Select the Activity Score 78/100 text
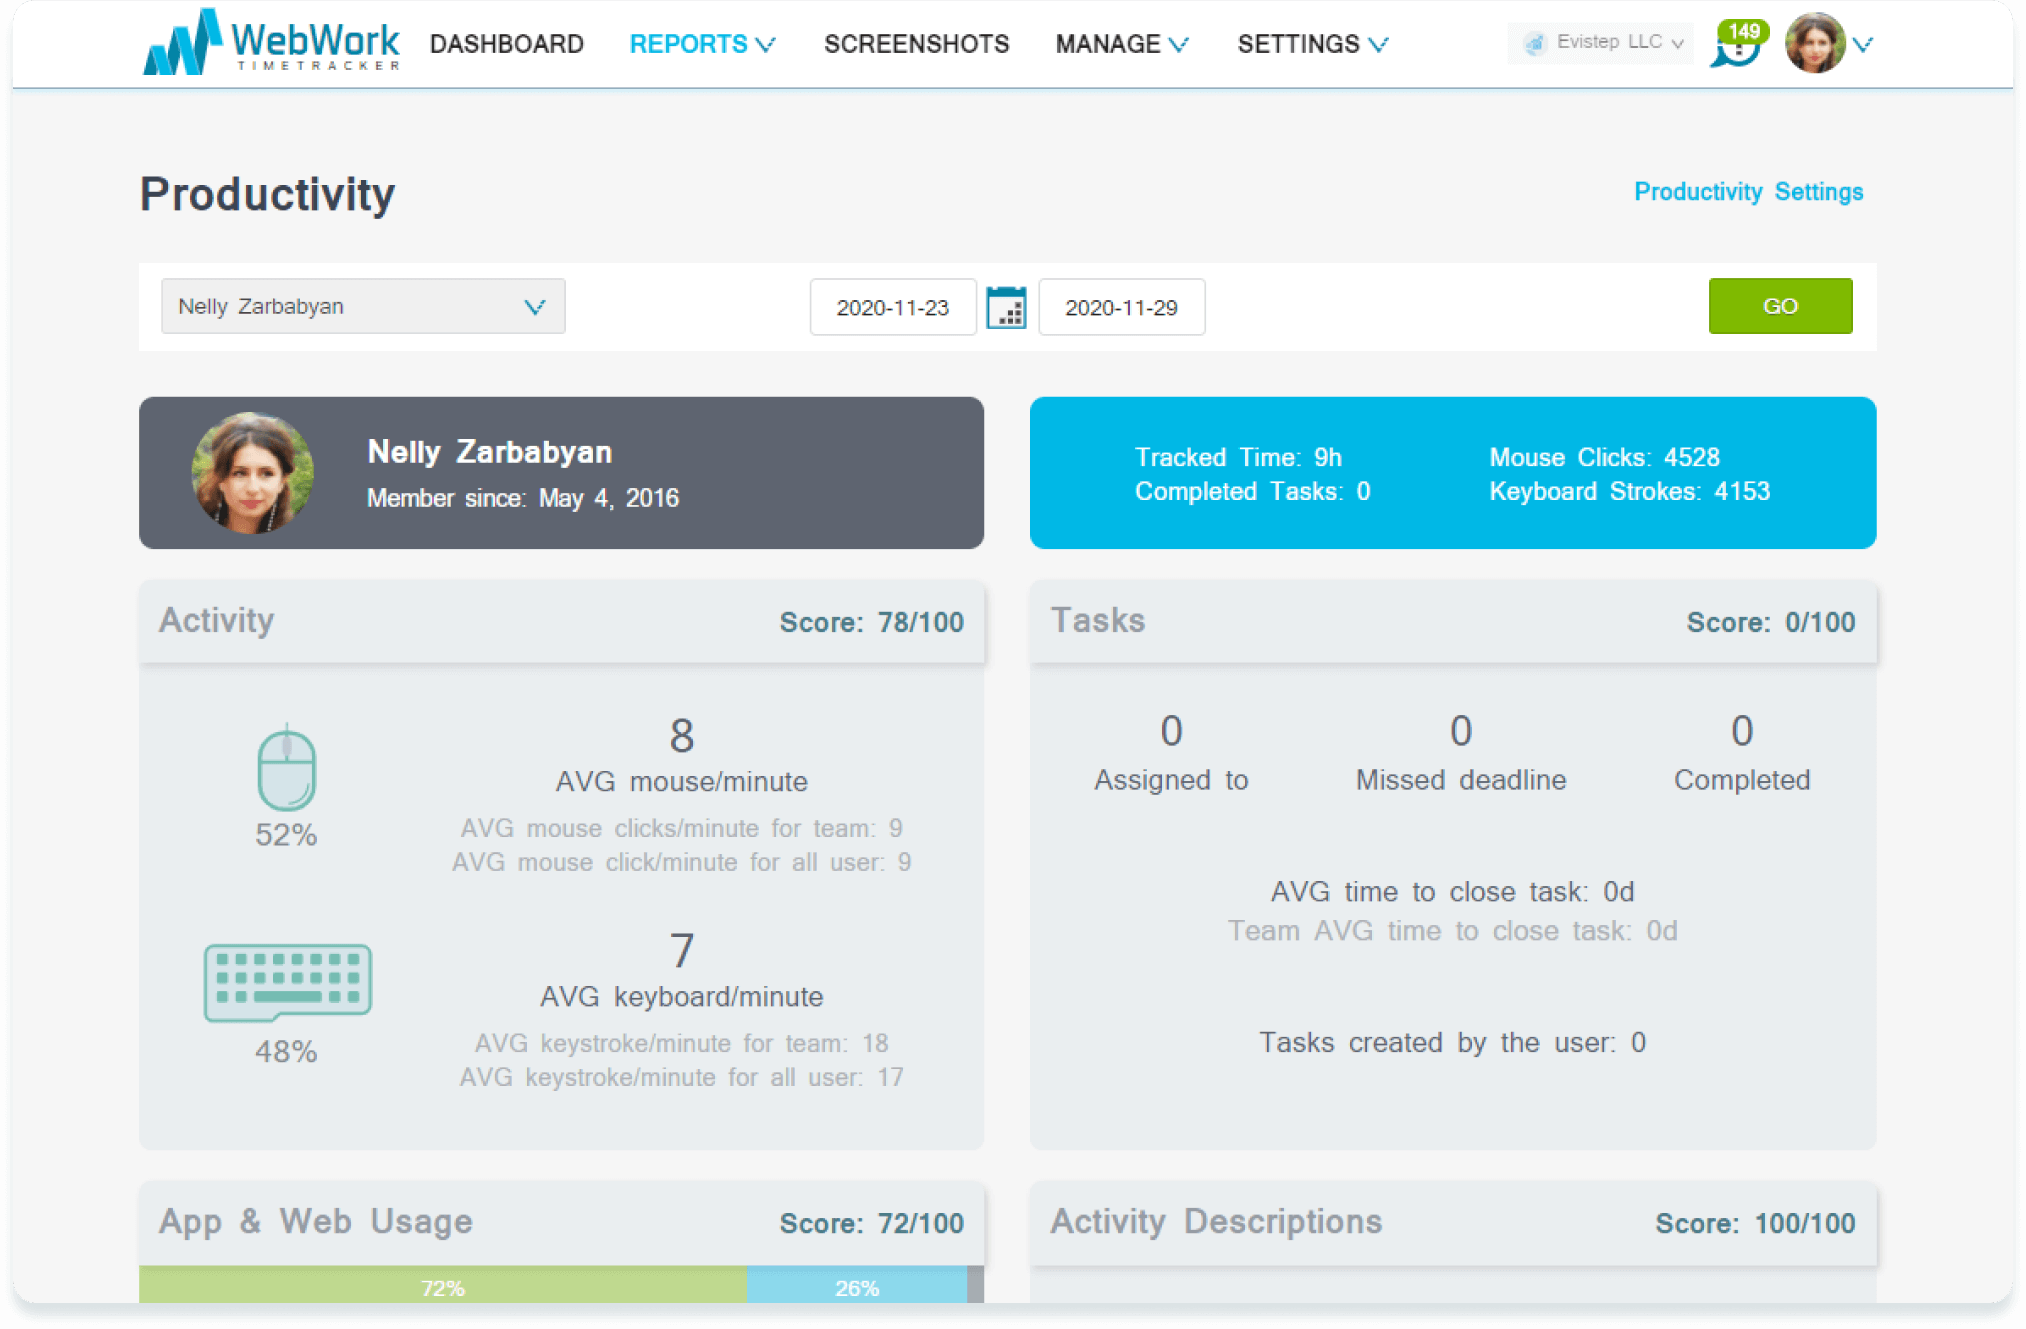The width and height of the screenshot is (2026, 1329). coord(871,622)
